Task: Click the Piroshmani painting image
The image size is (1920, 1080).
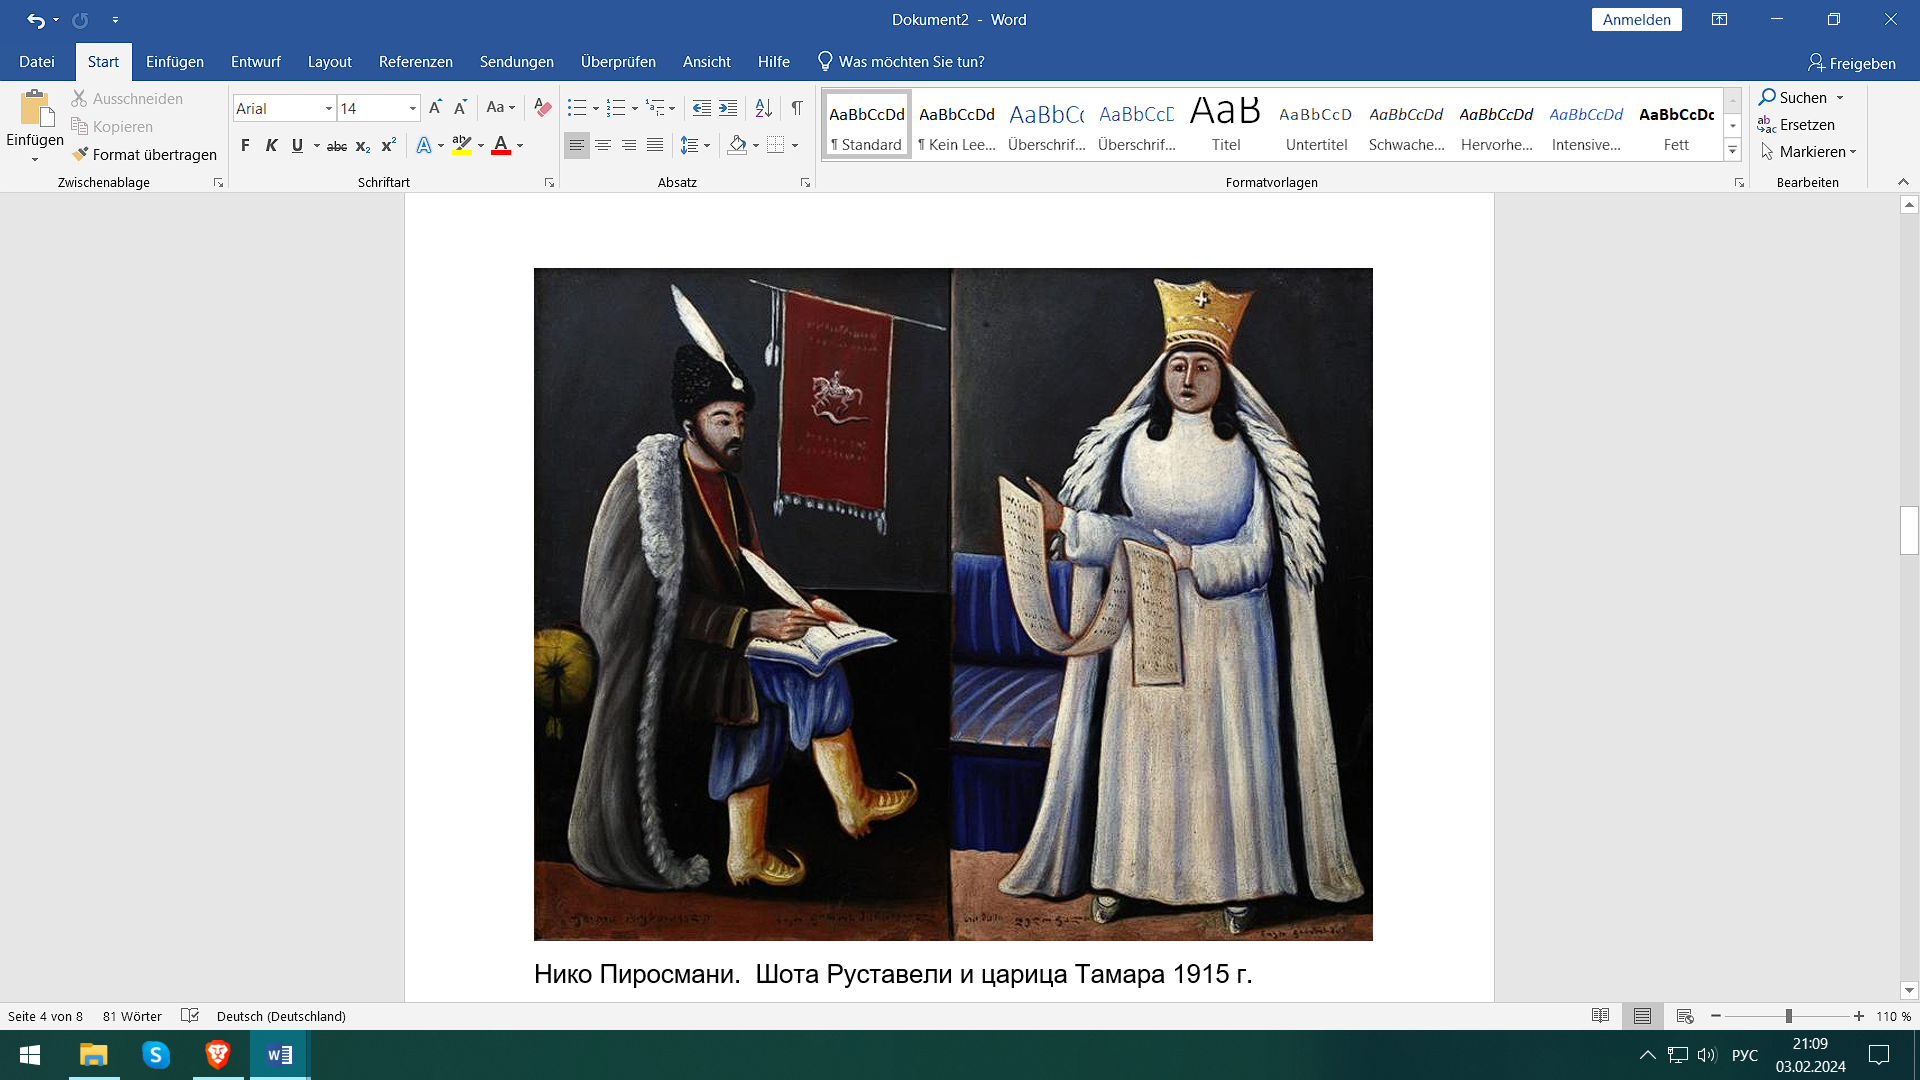Action: point(952,604)
